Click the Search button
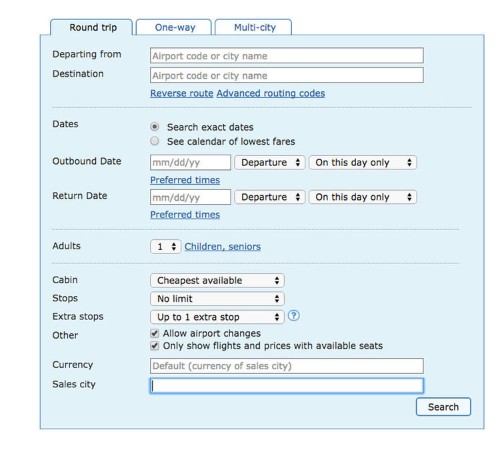This screenshot has height=454, width=500. pos(443,407)
